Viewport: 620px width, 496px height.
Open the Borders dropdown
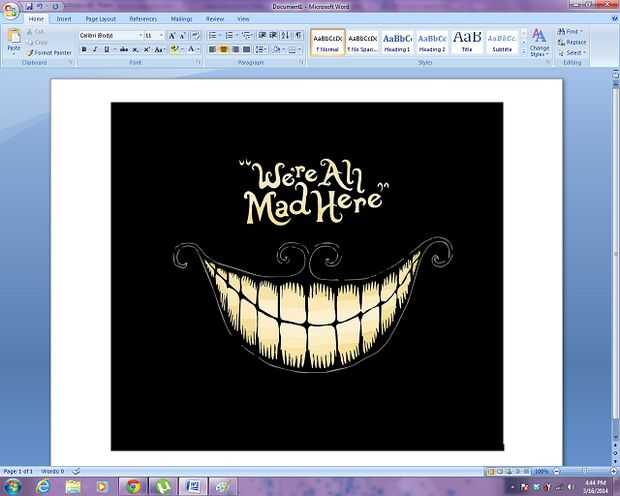point(300,49)
